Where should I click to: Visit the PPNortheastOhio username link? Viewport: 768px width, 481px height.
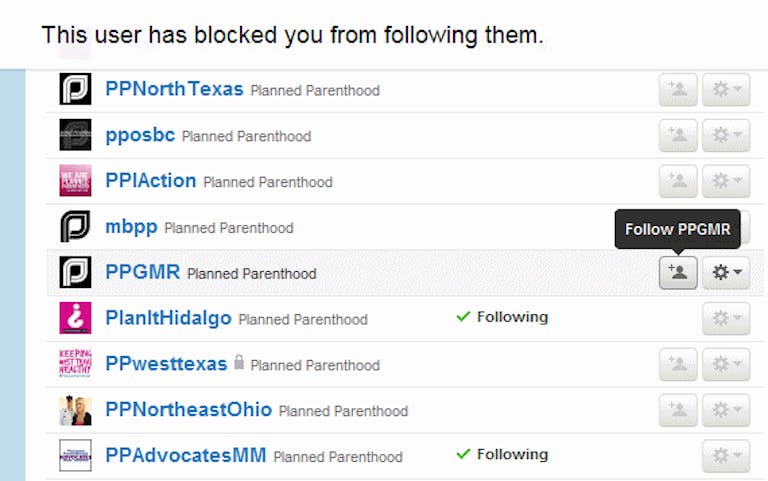pyautogui.click(x=189, y=409)
